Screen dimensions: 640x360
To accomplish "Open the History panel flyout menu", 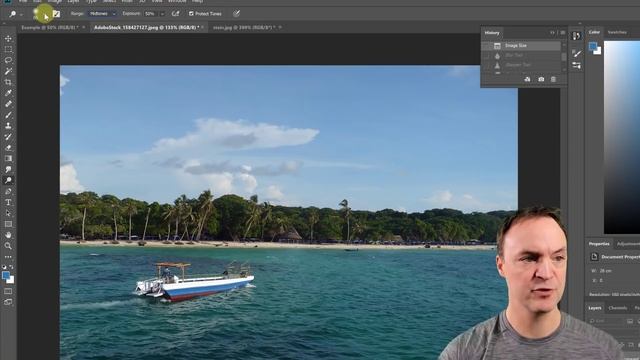I will [x=562, y=33].
